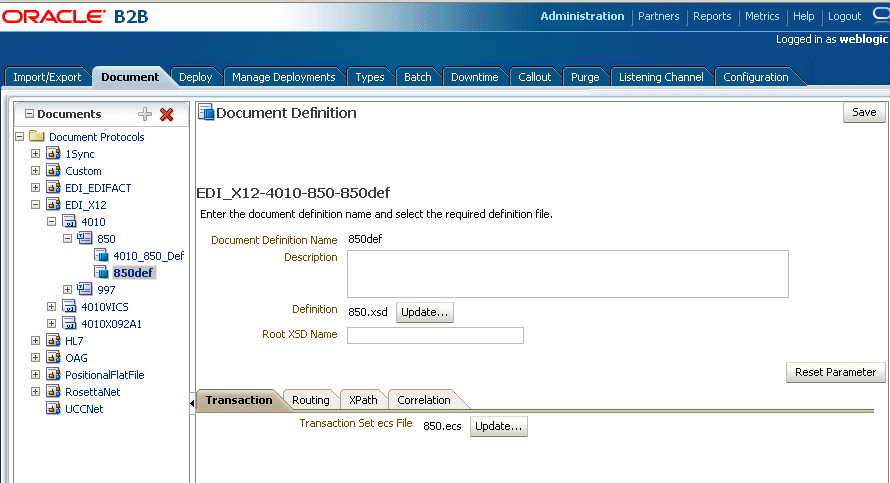Image resolution: width=890 pixels, height=483 pixels.
Task: Click the Root XSD Name field
Action: (x=435, y=335)
